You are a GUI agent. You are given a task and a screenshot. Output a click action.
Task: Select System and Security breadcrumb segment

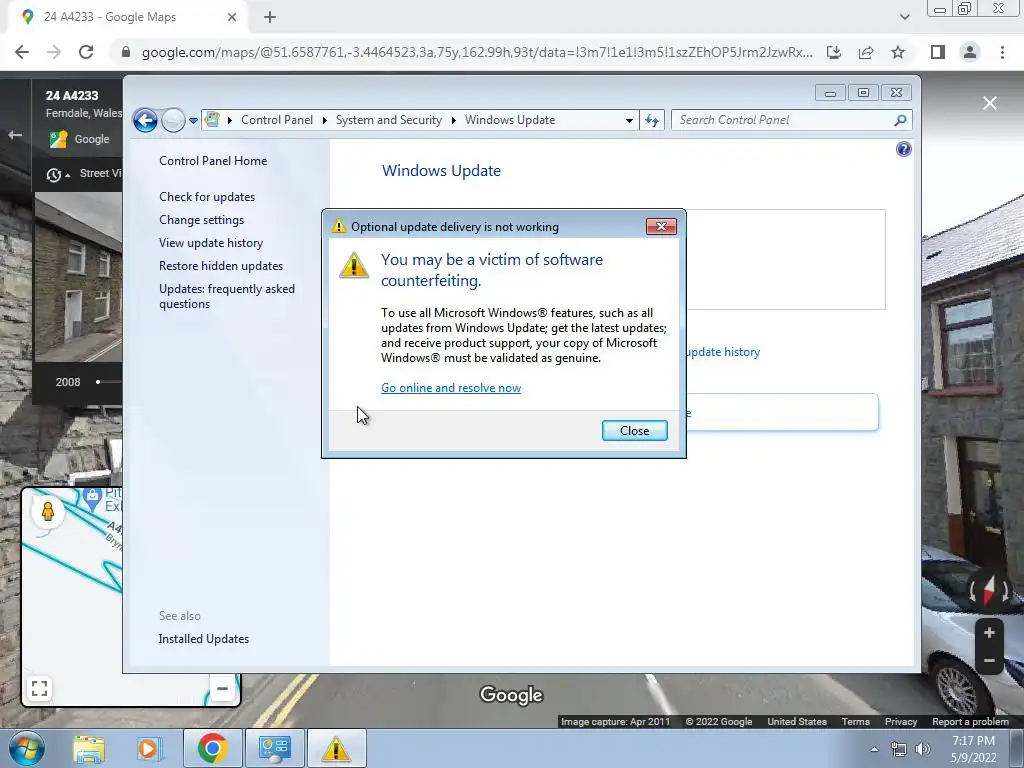click(389, 120)
